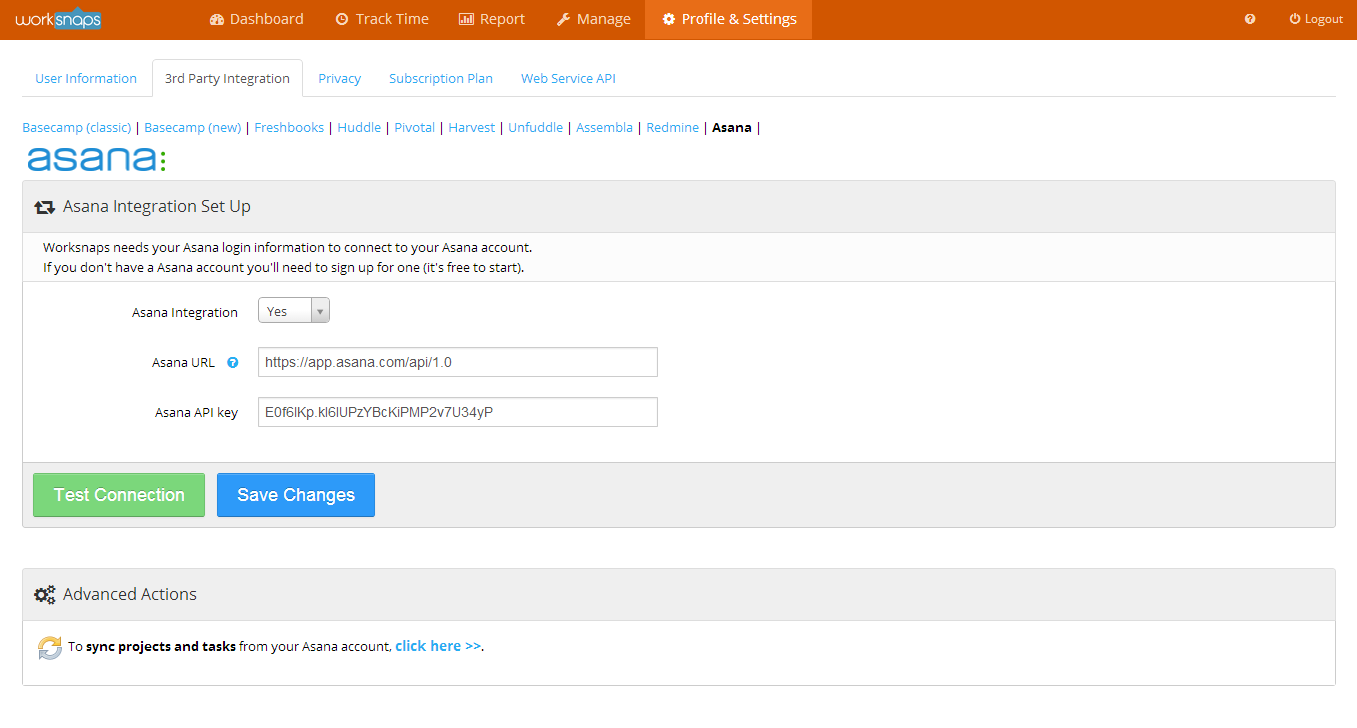Click the Save Changes button
This screenshot has width=1357, height=728.
tap(295, 495)
